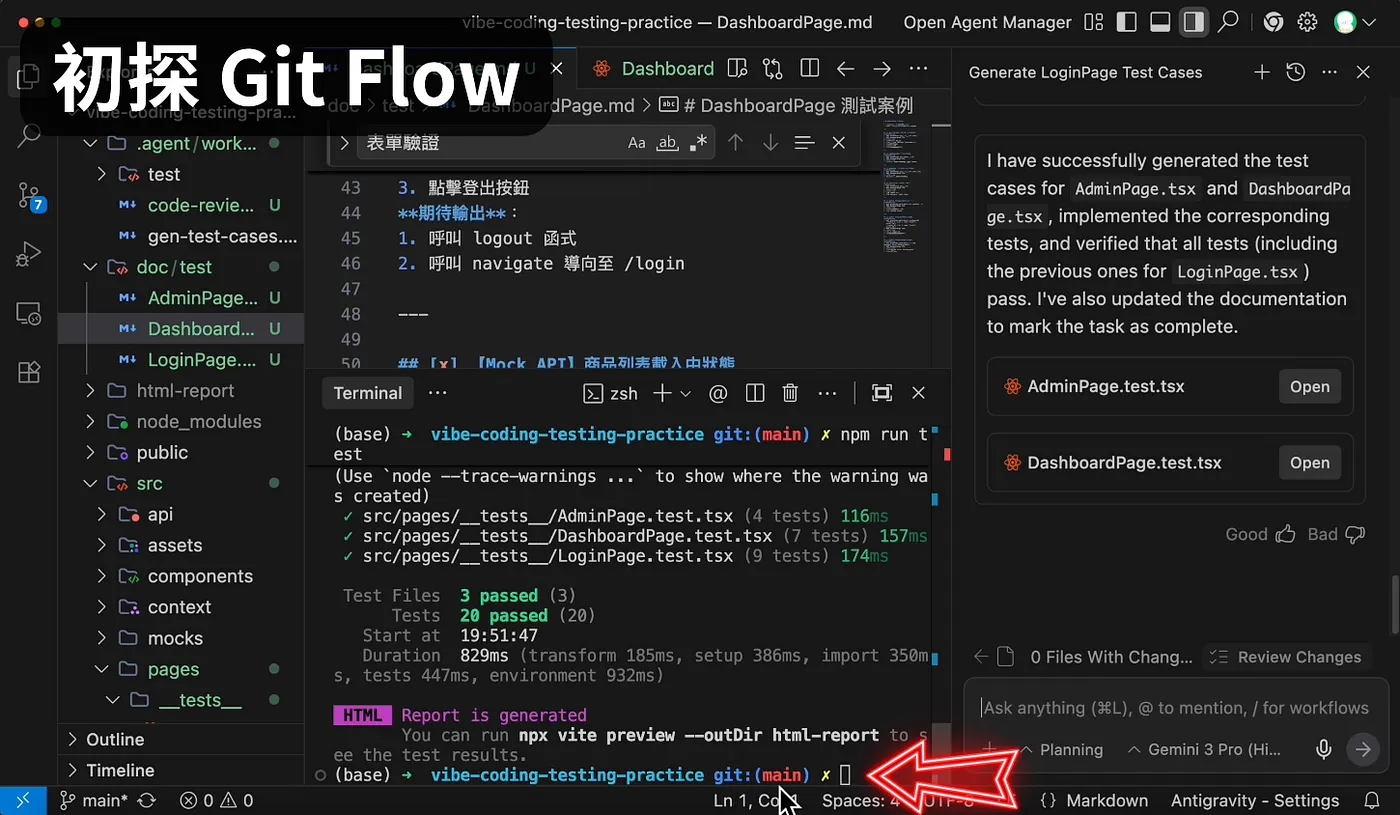Open the Run and Debug view

(x=28, y=254)
